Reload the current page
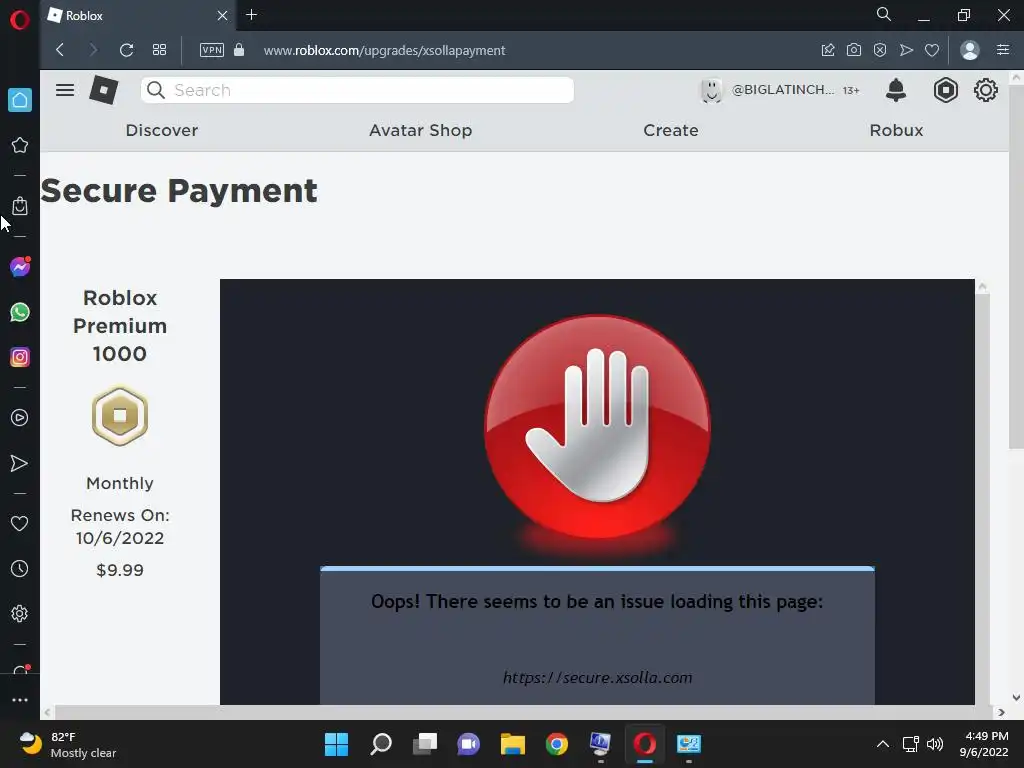The image size is (1024, 768). tap(126, 50)
